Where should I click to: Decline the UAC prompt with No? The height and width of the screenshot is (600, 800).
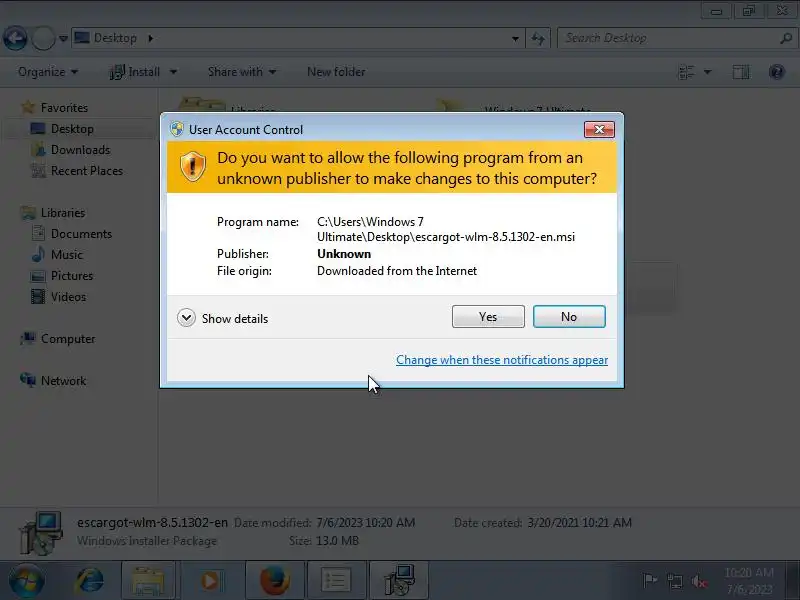click(569, 317)
